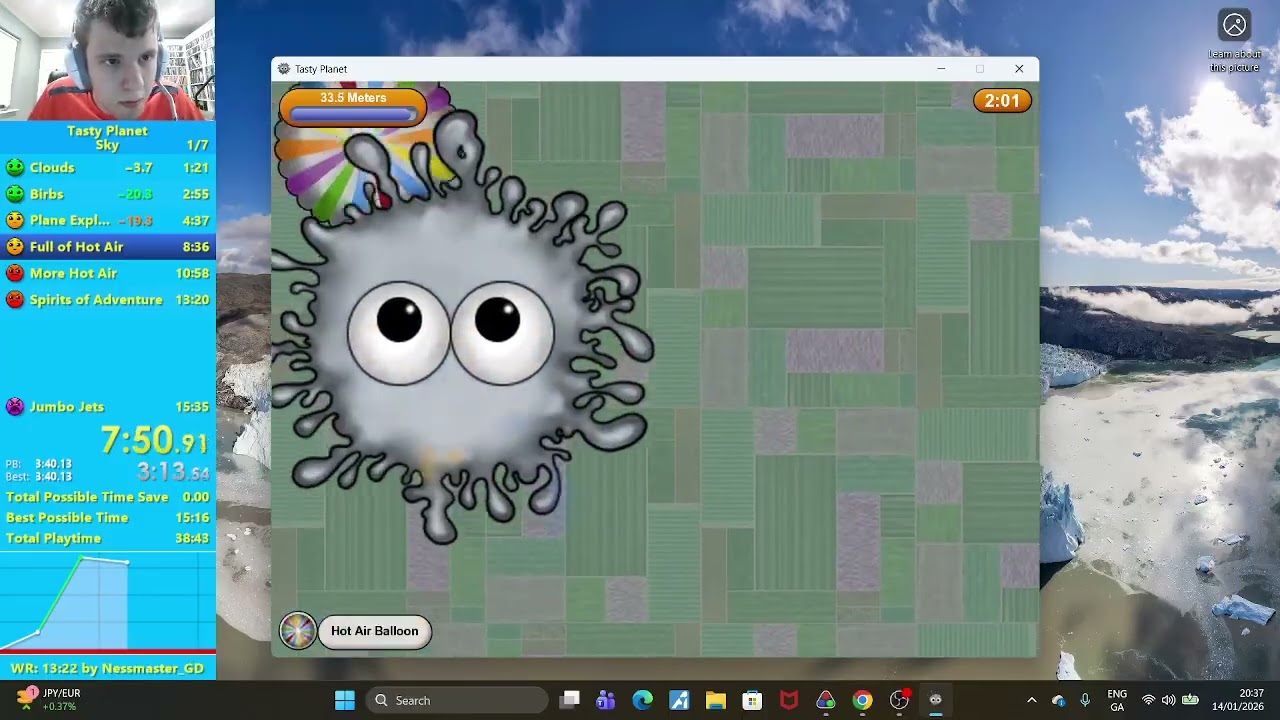Click the Full of Hot Air face icon
The width and height of the screenshot is (1280, 720).
[15, 246]
